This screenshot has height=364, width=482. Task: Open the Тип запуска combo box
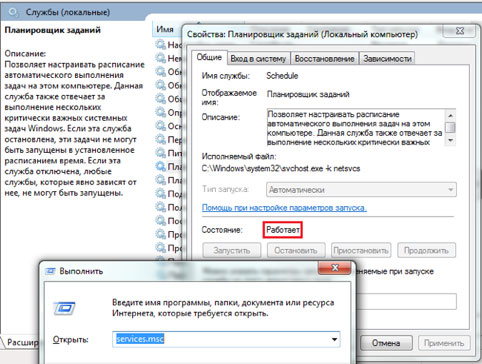(x=361, y=190)
